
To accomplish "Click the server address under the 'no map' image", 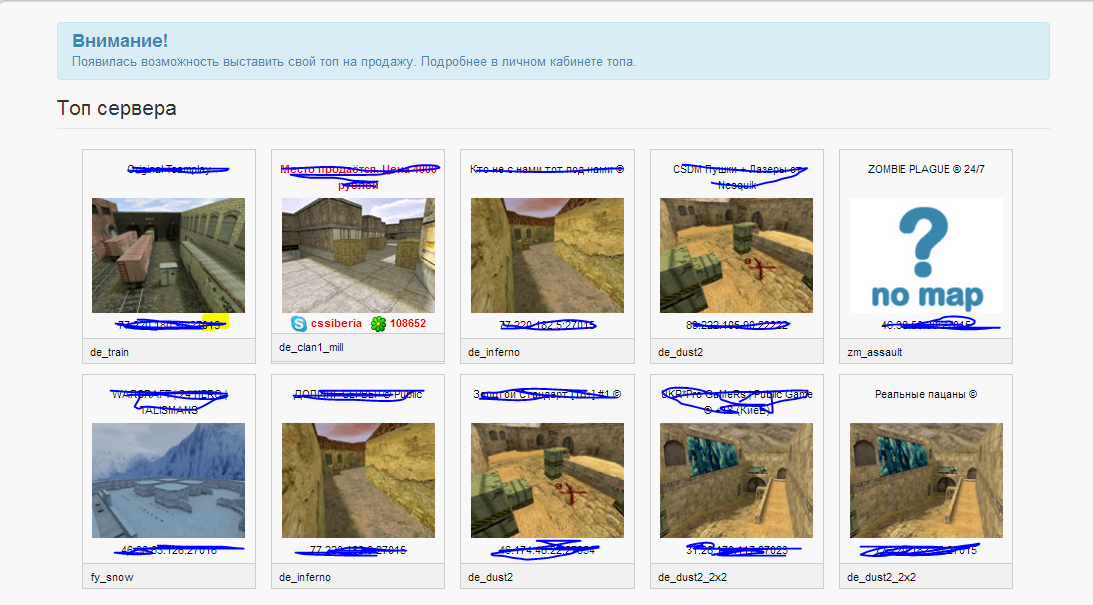I will (x=926, y=325).
